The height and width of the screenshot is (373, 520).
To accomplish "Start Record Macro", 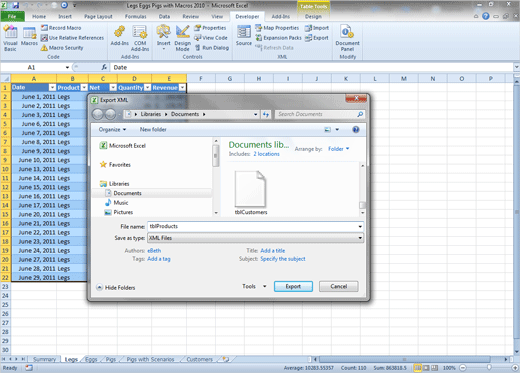I will click(61, 28).
